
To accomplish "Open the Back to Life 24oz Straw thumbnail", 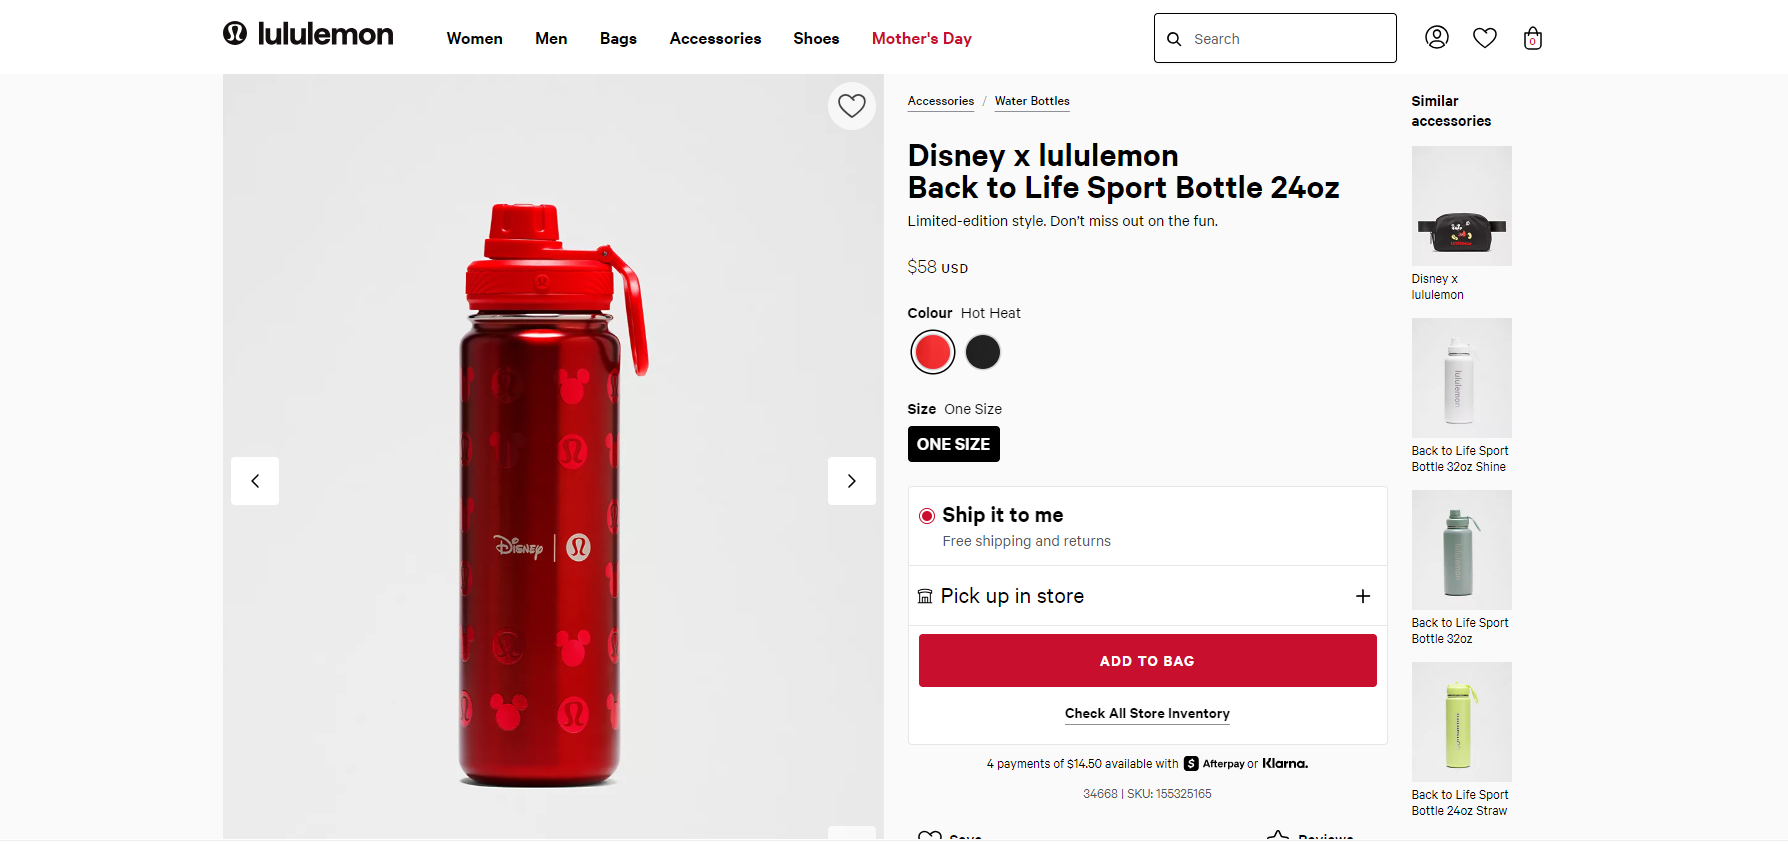I will pos(1461,722).
